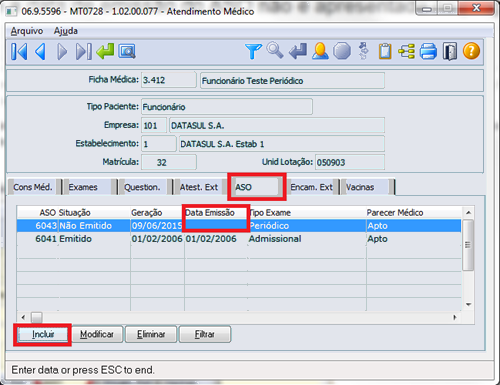Open the clipboard icon in toolbar
This screenshot has height=385, width=500.
385,51
